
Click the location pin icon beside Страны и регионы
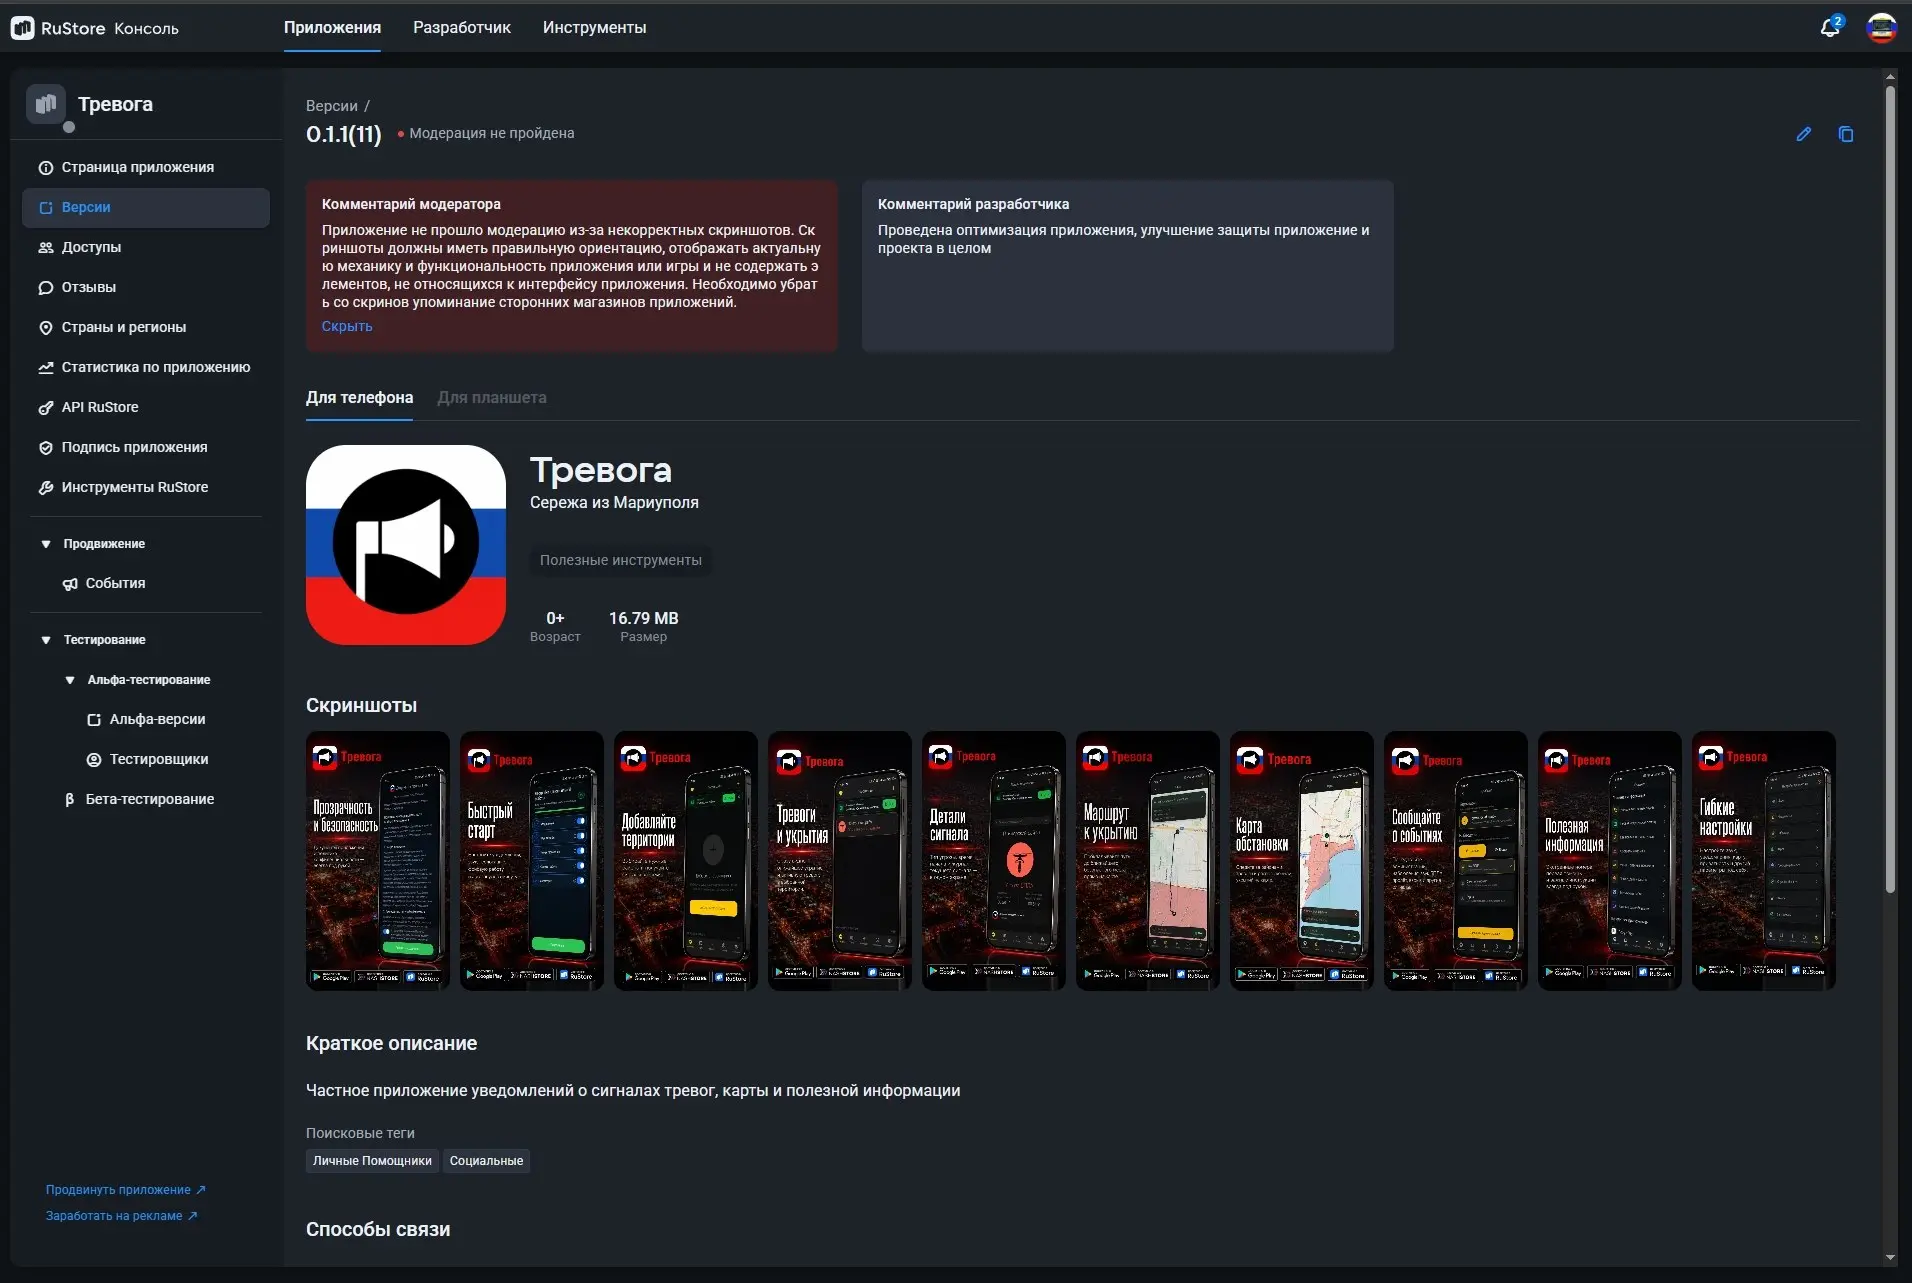click(45, 328)
